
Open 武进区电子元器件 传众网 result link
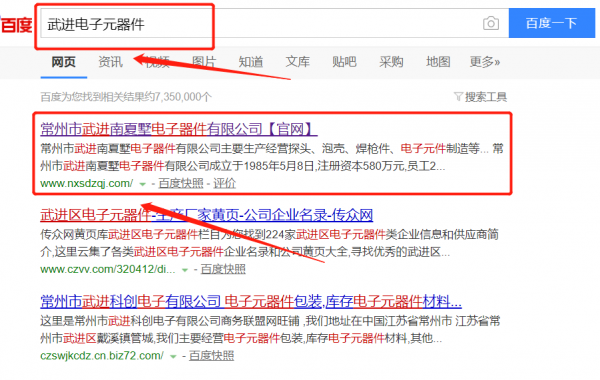point(207,215)
